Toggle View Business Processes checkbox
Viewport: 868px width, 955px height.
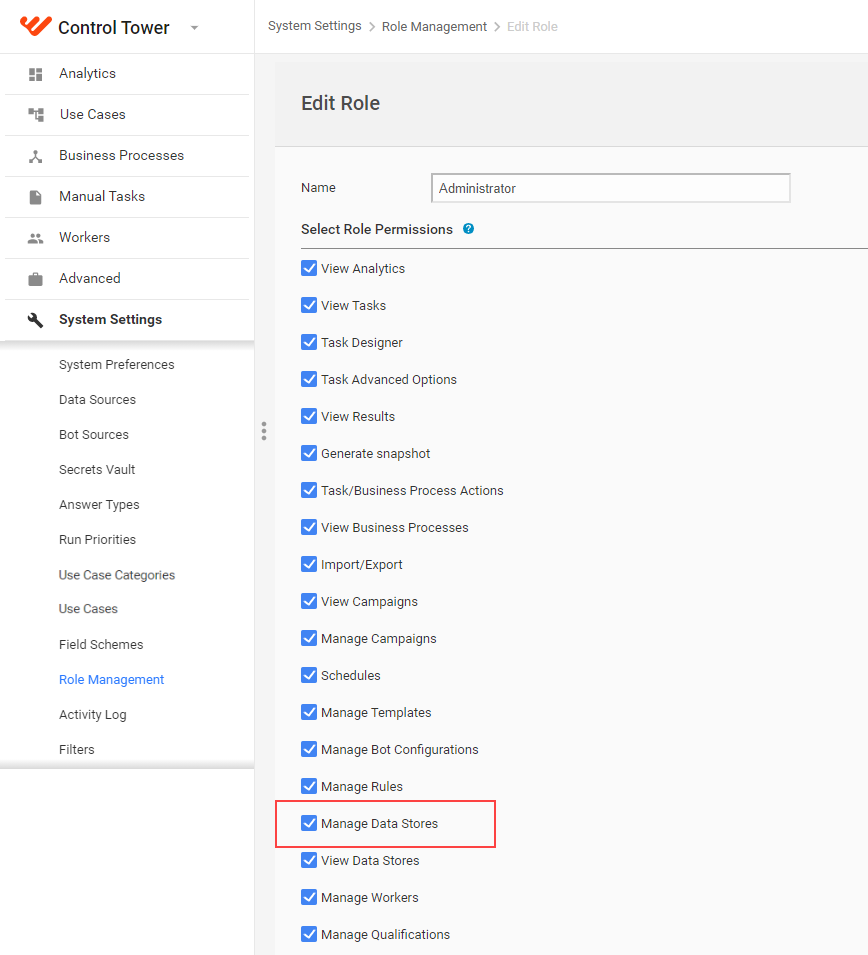pyautogui.click(x=309, y=527)
